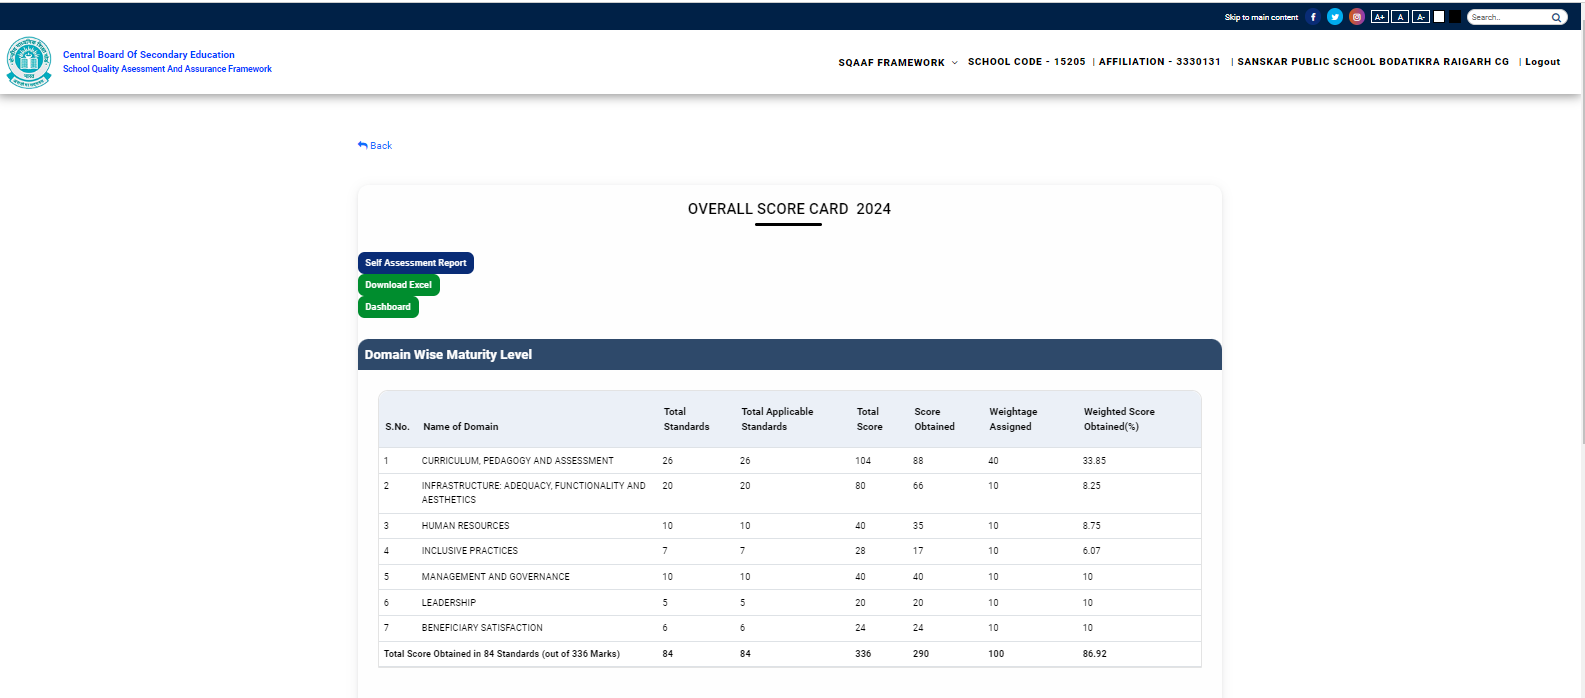The height and width of the screenshot is (698, 1585).
Task: Click the Download Excel button
Action: pos(398,285)
